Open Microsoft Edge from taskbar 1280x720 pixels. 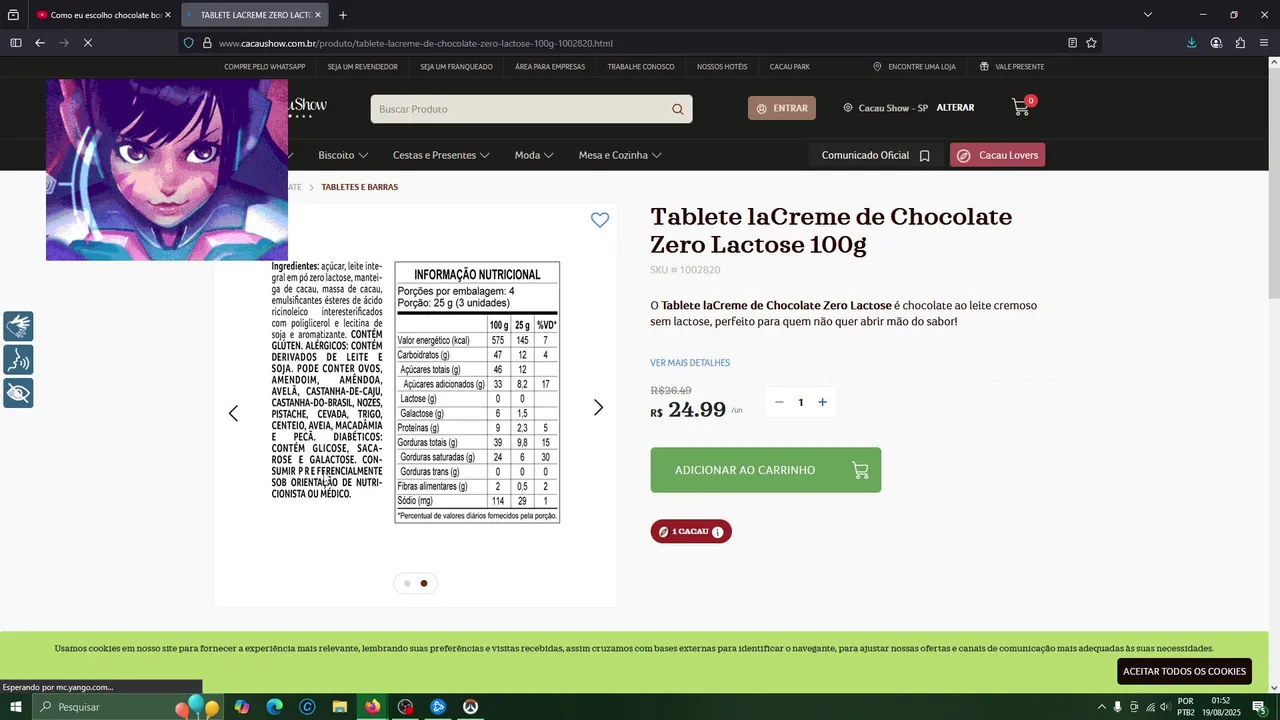click(274, 707)
